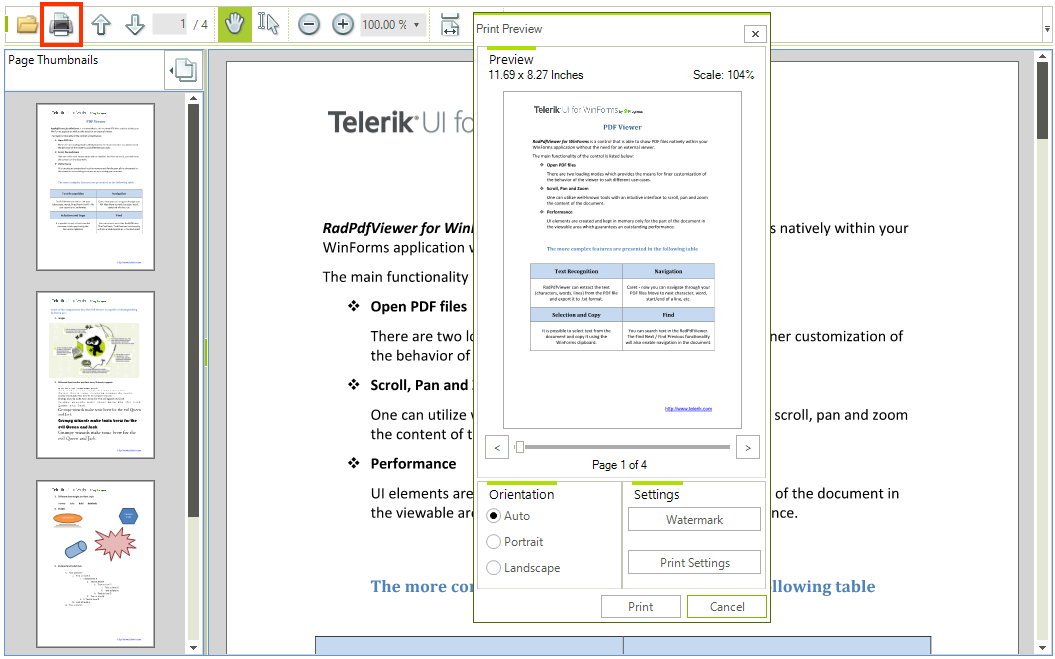Click the printer icon in toolbar
Screen dimensions: 1055x659
click(x=61, y=25)
